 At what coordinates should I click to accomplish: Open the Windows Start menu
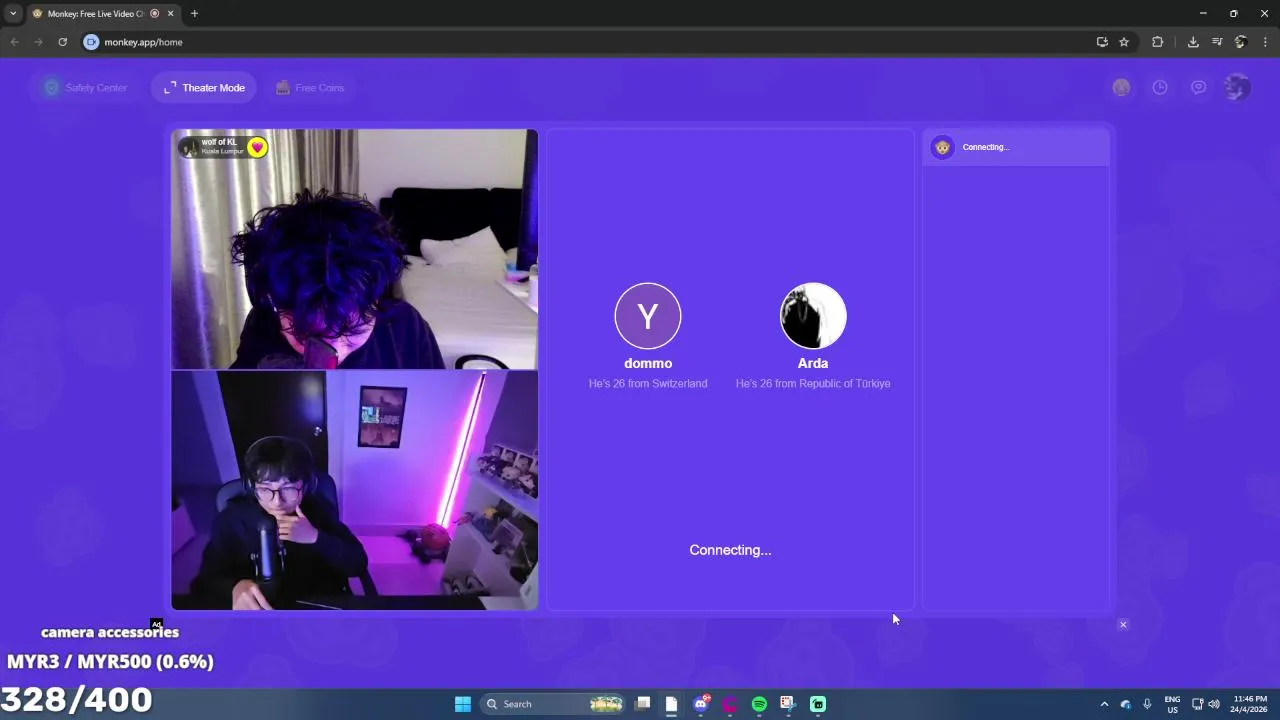point(462,704)
